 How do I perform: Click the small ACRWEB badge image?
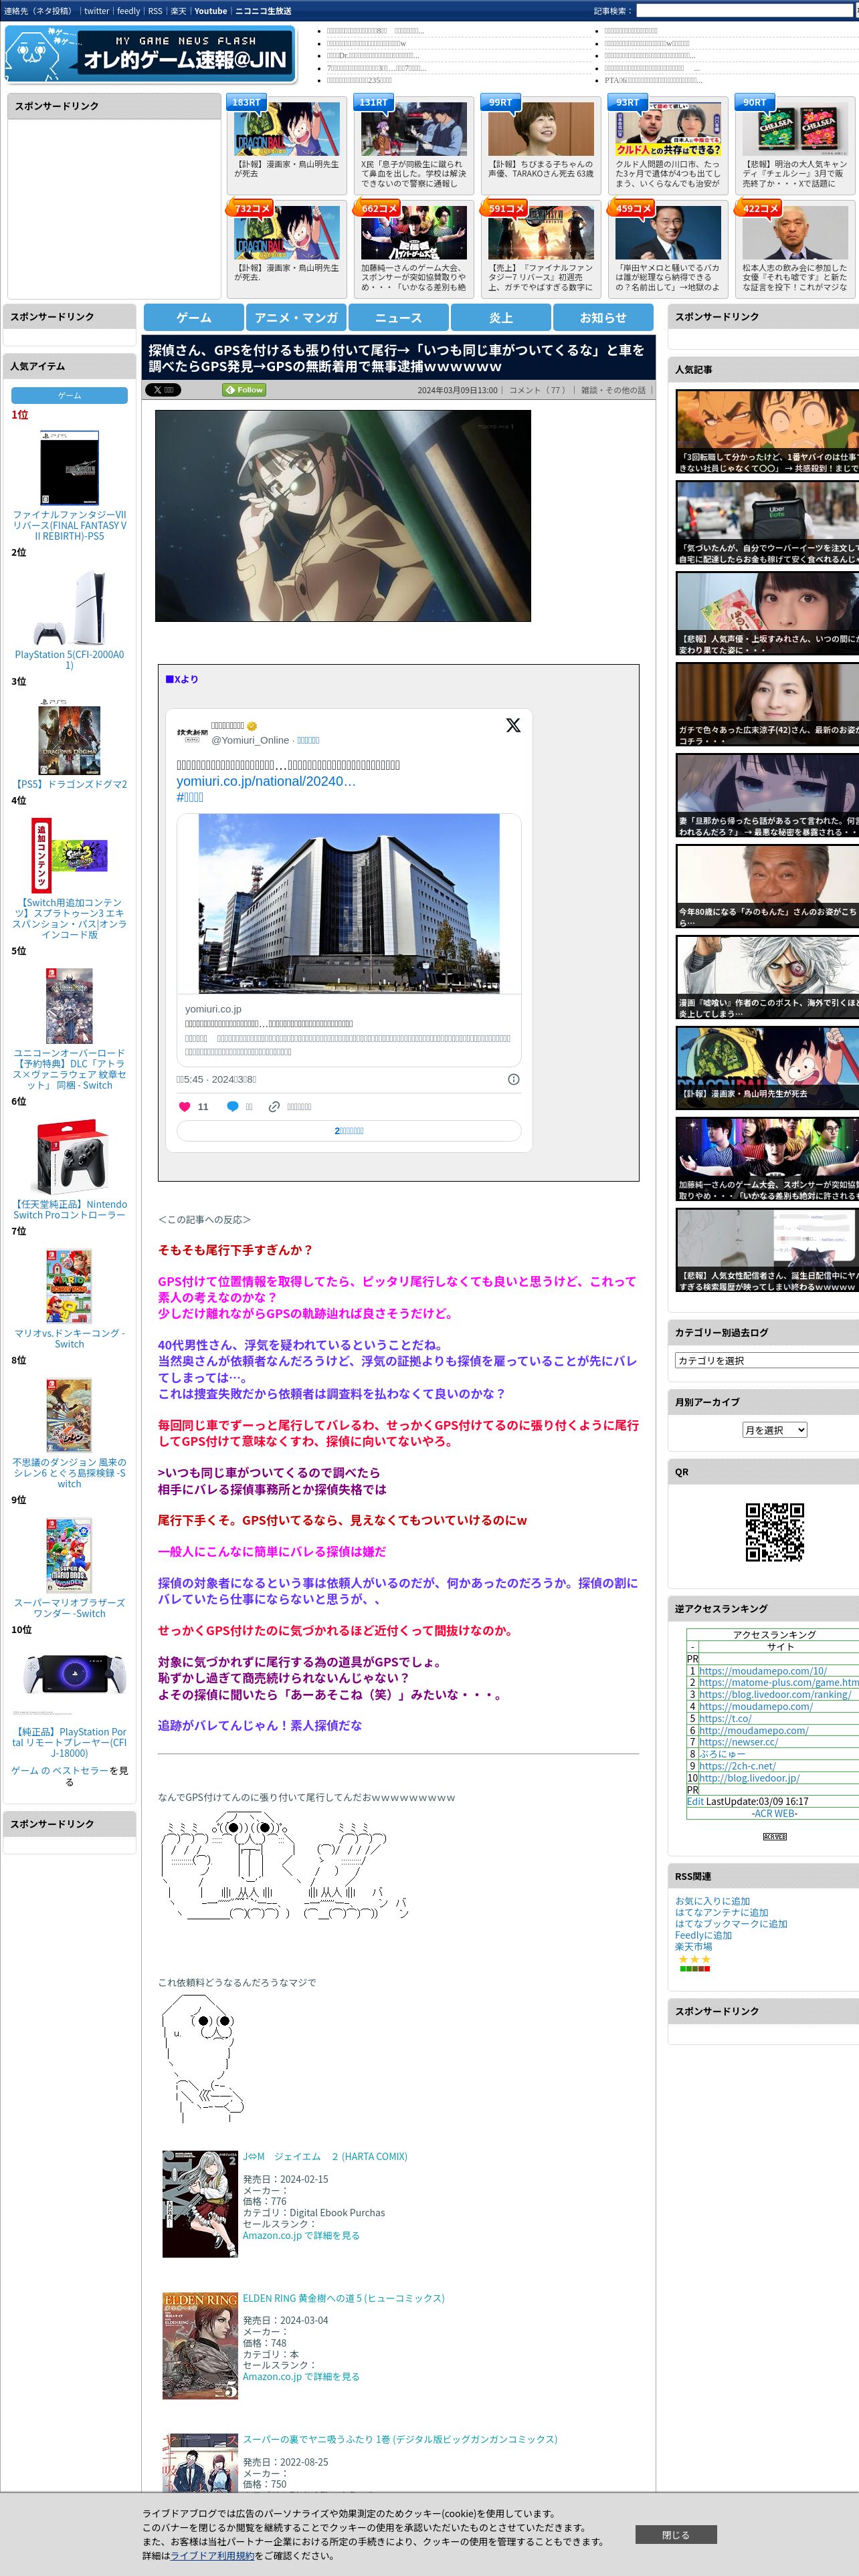[775, 1836]
